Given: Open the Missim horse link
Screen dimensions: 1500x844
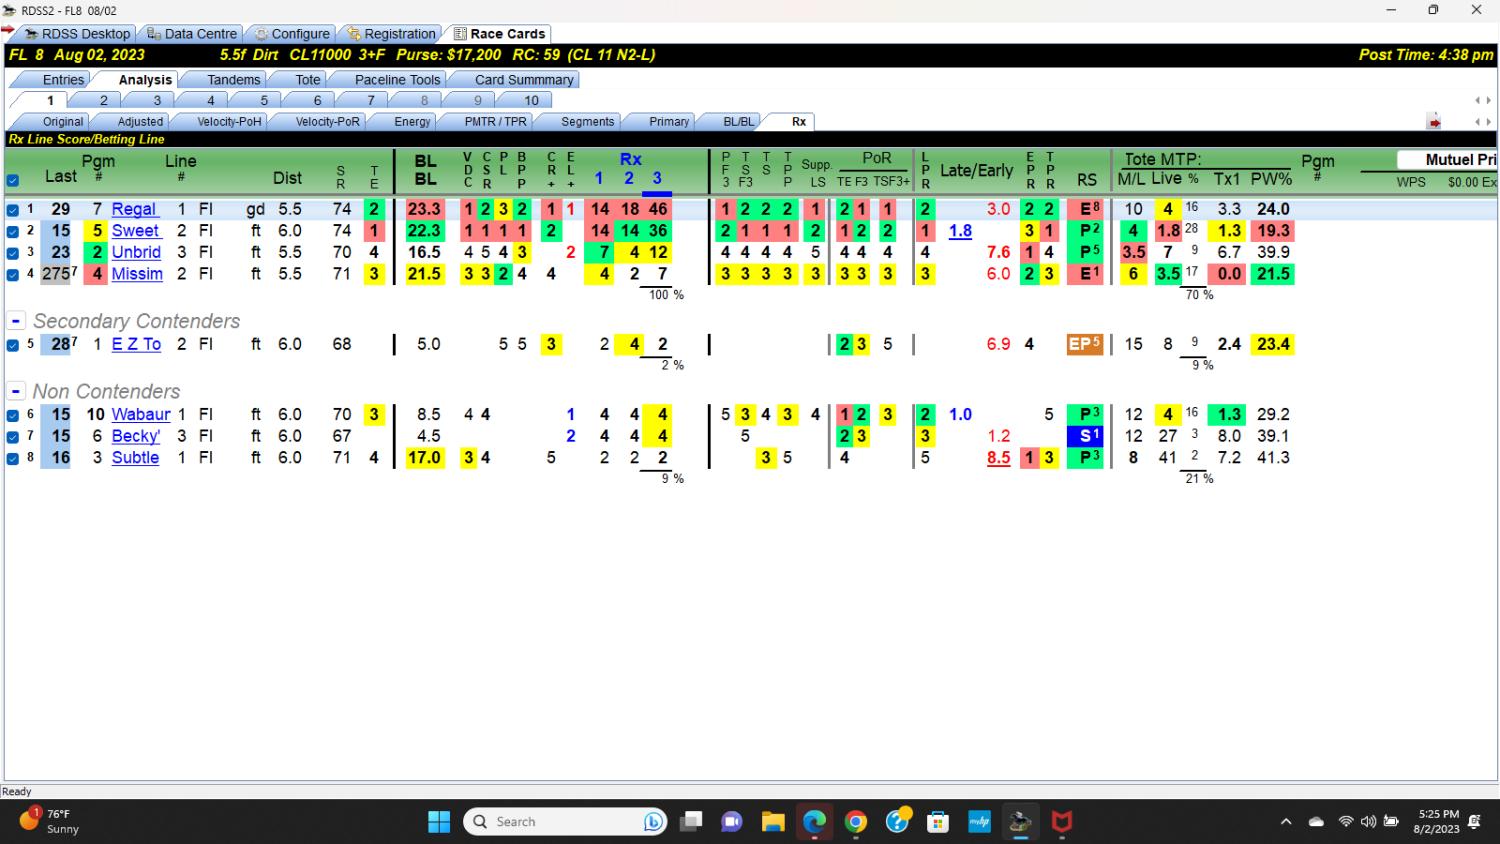Looking at the screenshot, I should pyautogui.click(x=137, y=274).
